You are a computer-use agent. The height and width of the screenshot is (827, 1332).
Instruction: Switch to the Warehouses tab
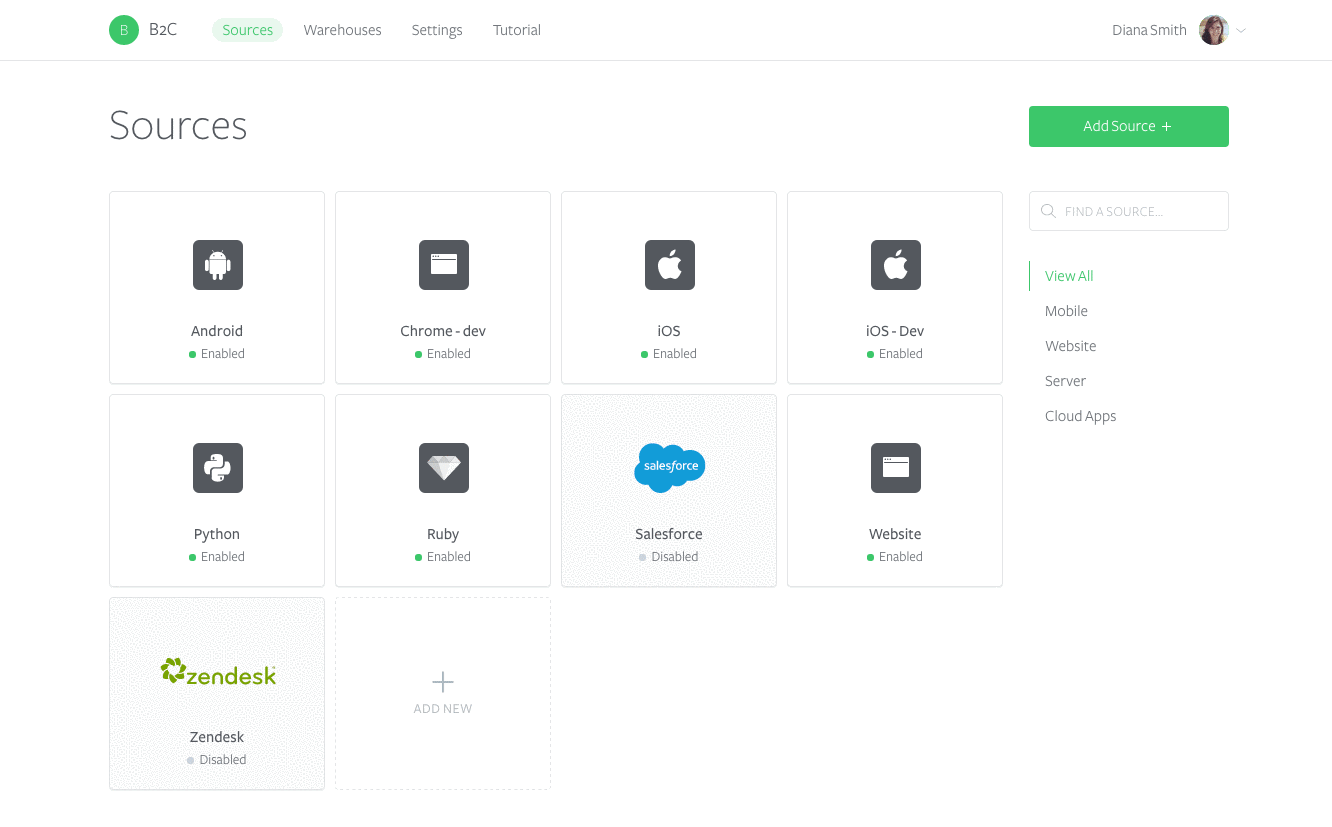click(x=343, y=30)
